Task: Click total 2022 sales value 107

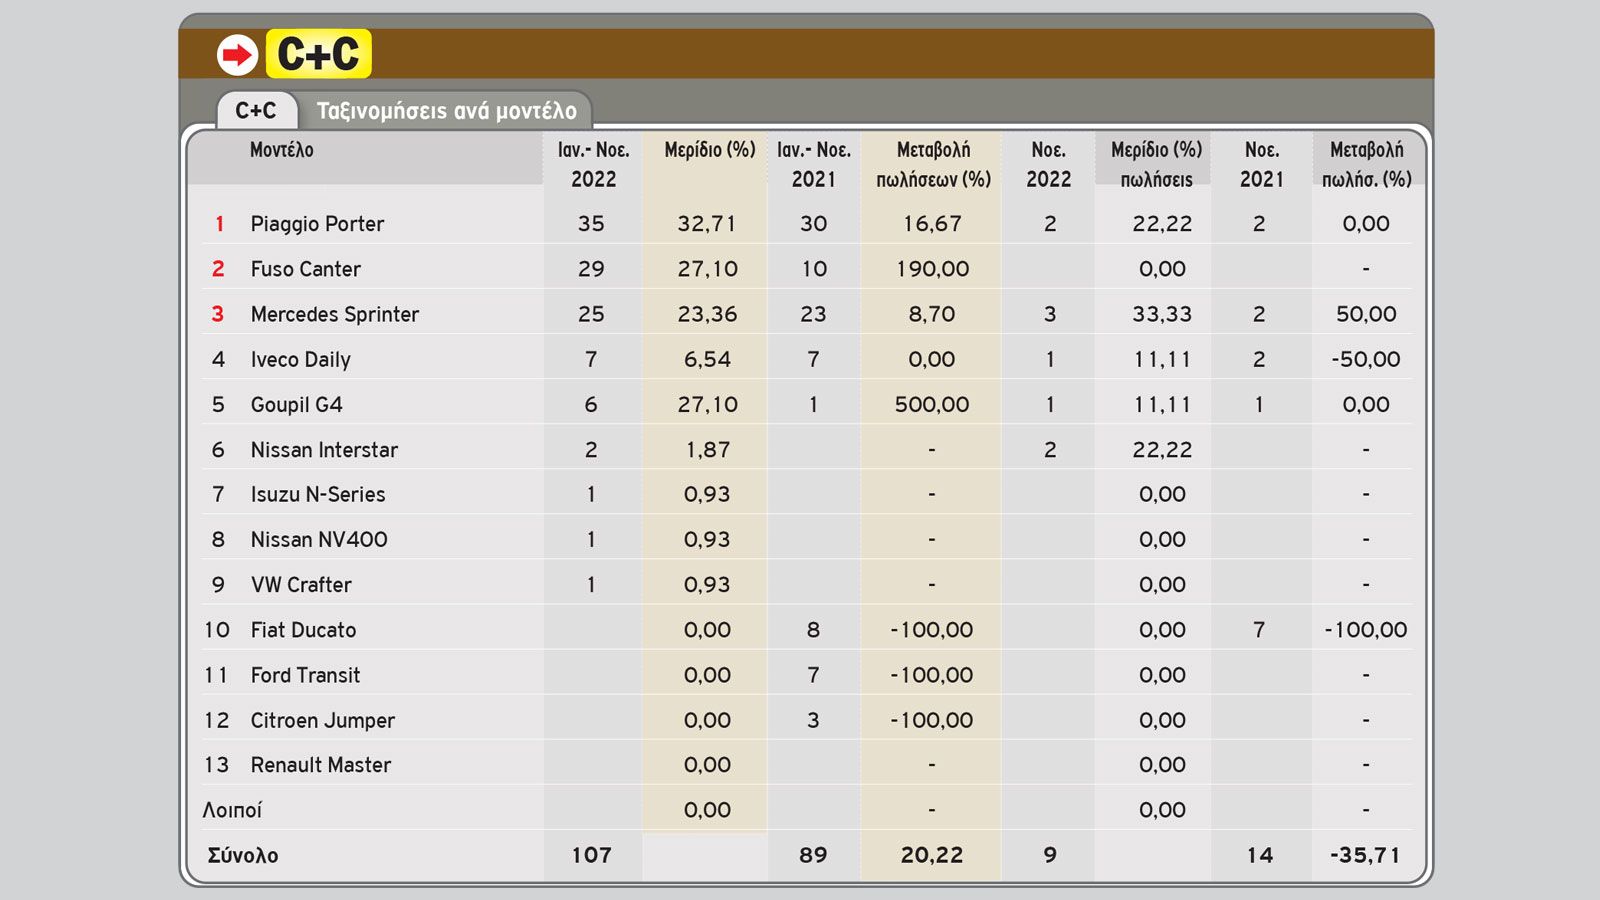Action: tap(592, 855)
